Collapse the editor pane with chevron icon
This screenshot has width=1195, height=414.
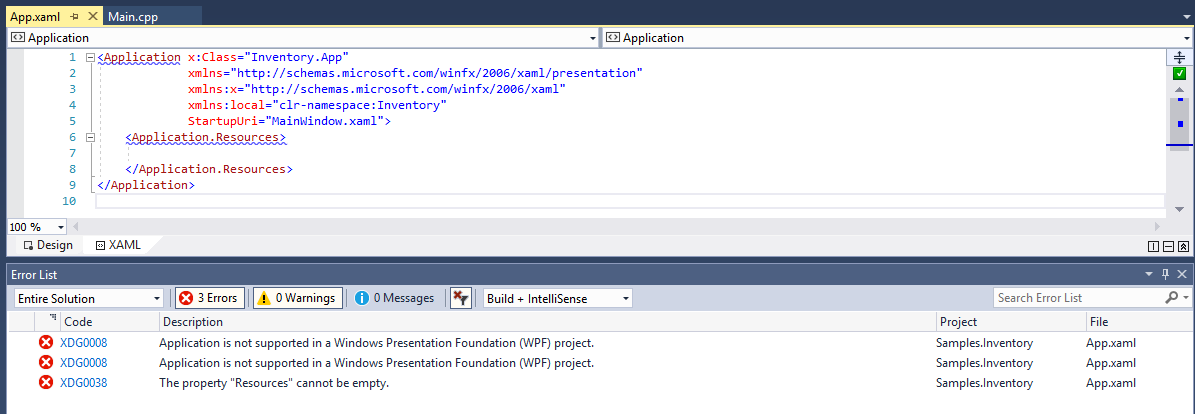tap(1183, 246)
